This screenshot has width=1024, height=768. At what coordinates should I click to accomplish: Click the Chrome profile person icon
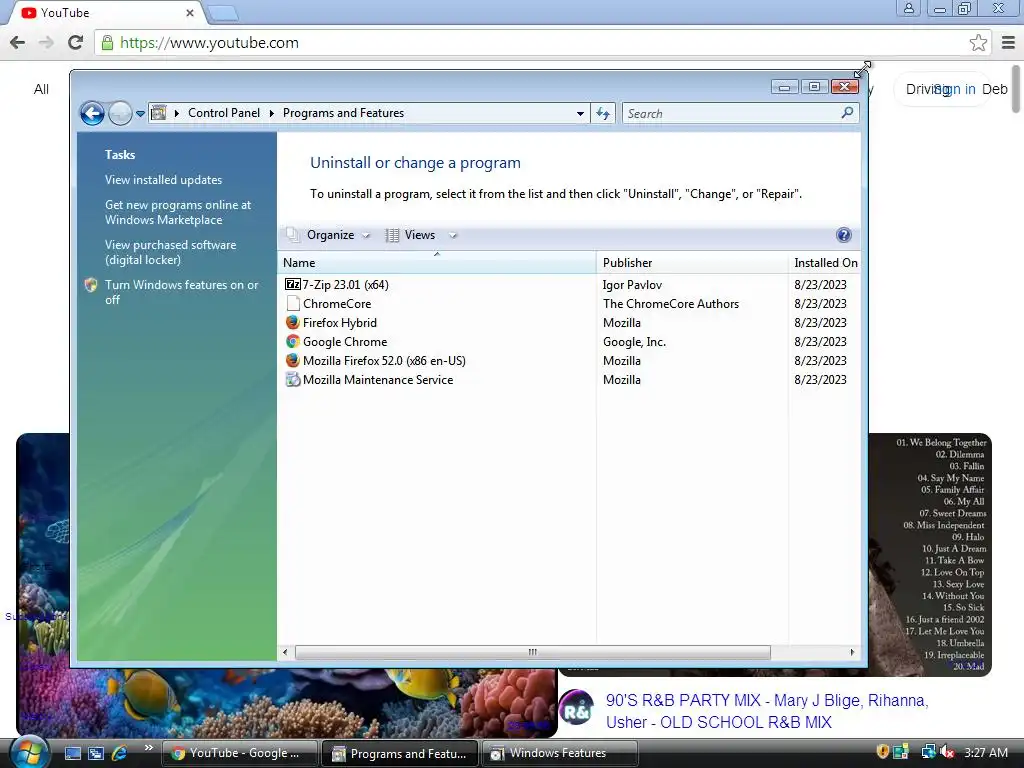(x=908, y=8)
